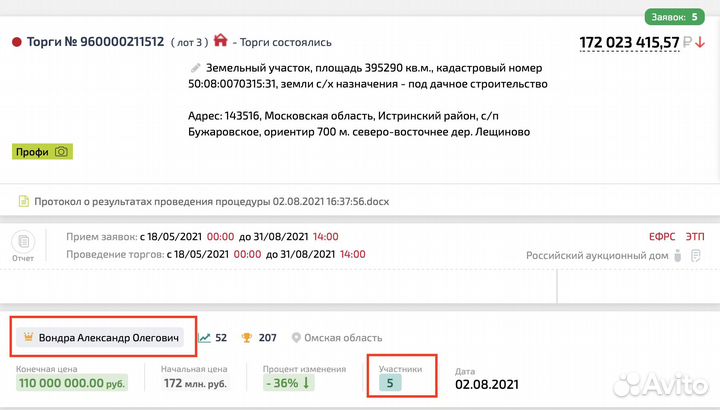Click the red house property icon
This screenshot has height=410, width=720.
(x=220, y=40)
